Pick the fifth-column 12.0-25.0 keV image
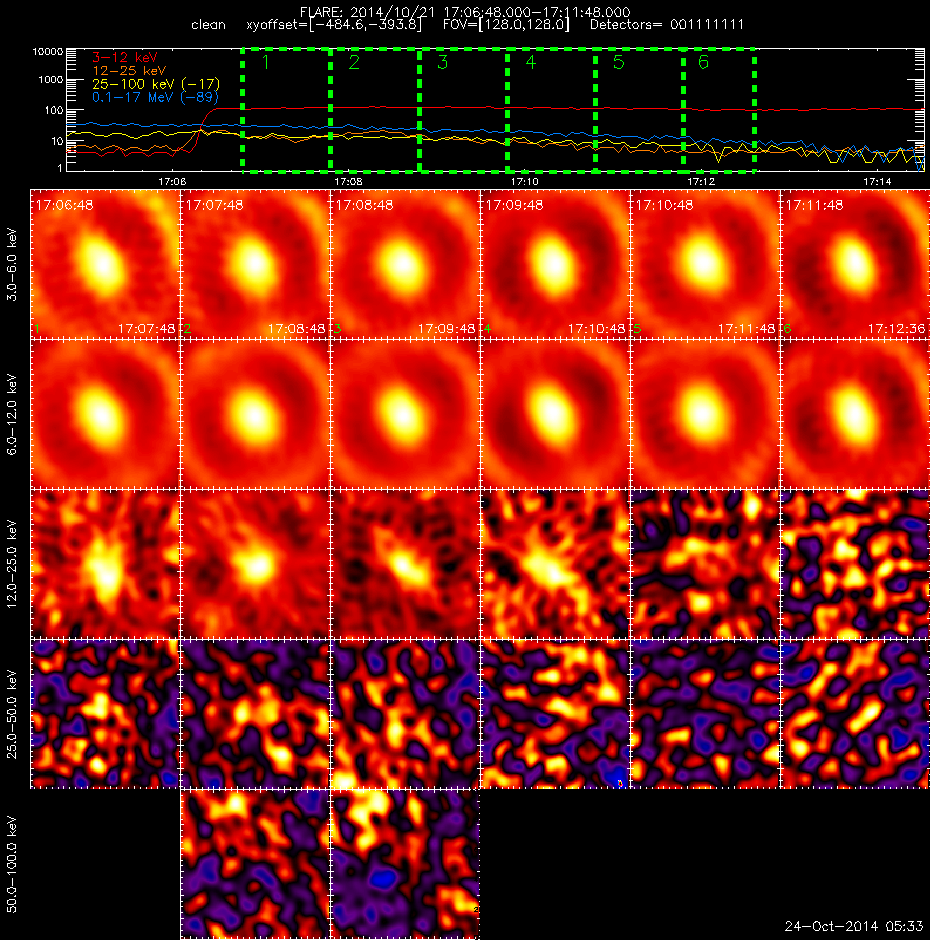Screen dimensions: 930x940 tap(705, 564)
